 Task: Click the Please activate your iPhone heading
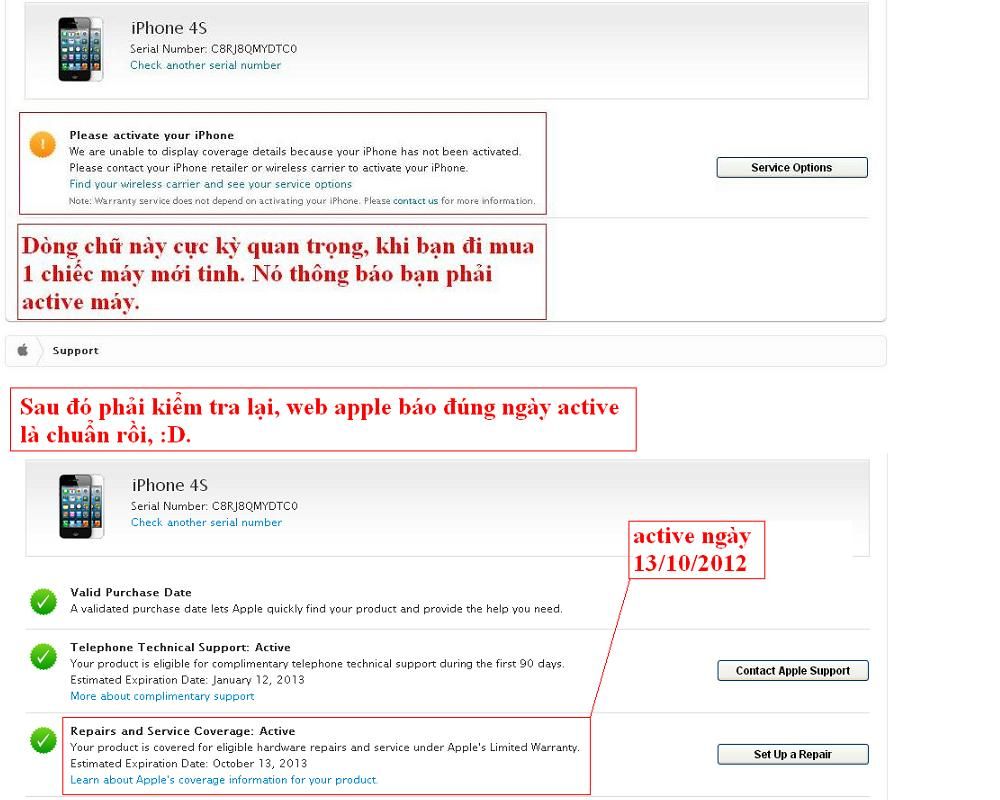(x=152, y=135)
